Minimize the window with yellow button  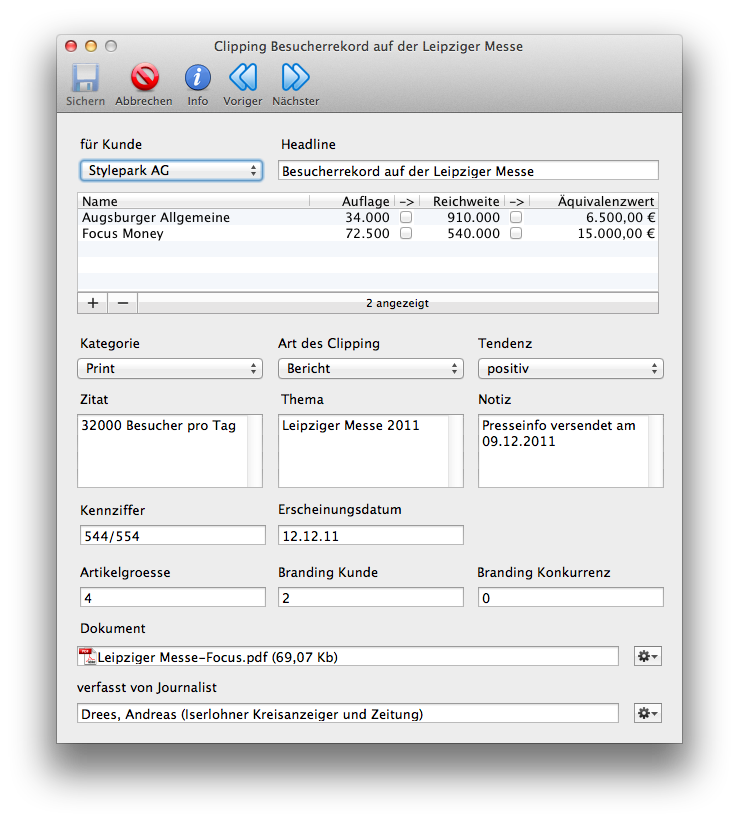coord(91,46)
